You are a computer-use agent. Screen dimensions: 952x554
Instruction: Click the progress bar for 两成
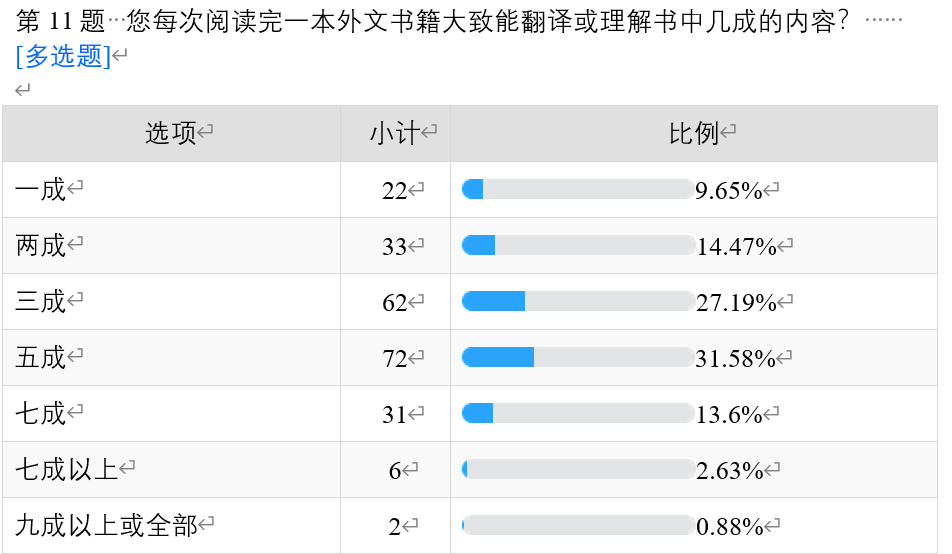[x=577, y=245]
